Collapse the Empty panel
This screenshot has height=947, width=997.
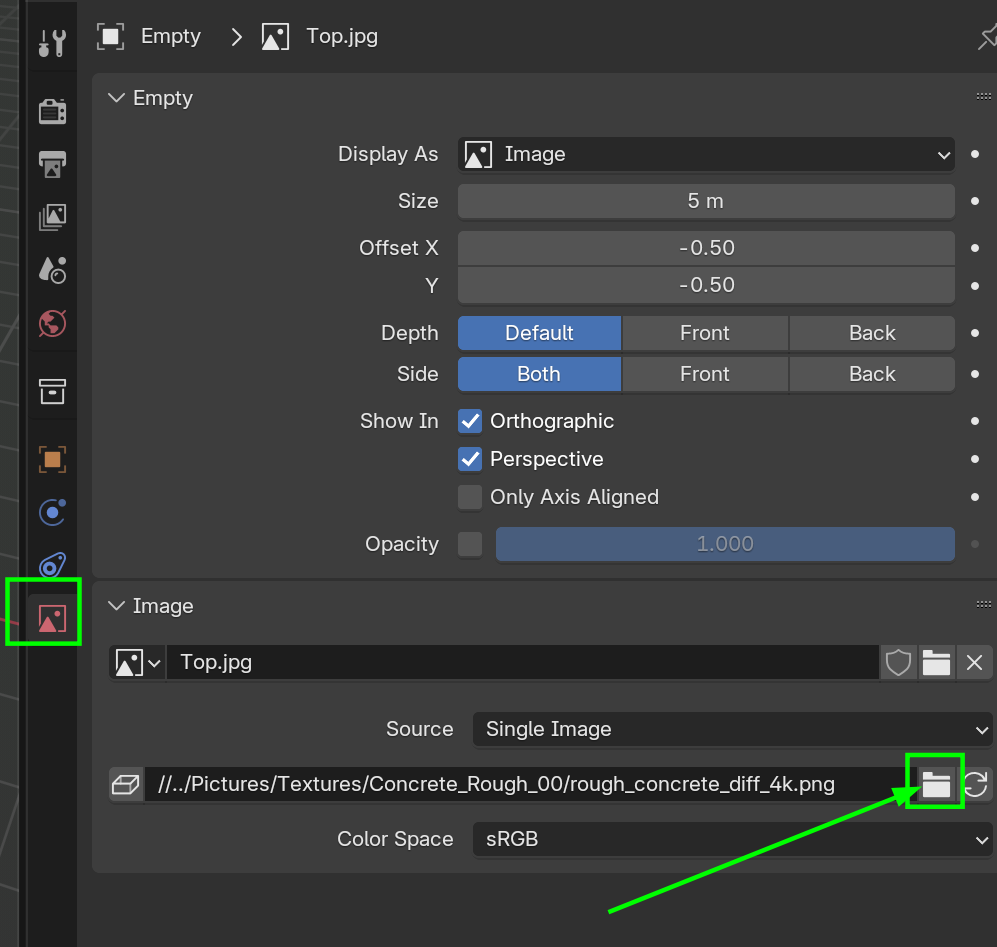coord(117,98)
